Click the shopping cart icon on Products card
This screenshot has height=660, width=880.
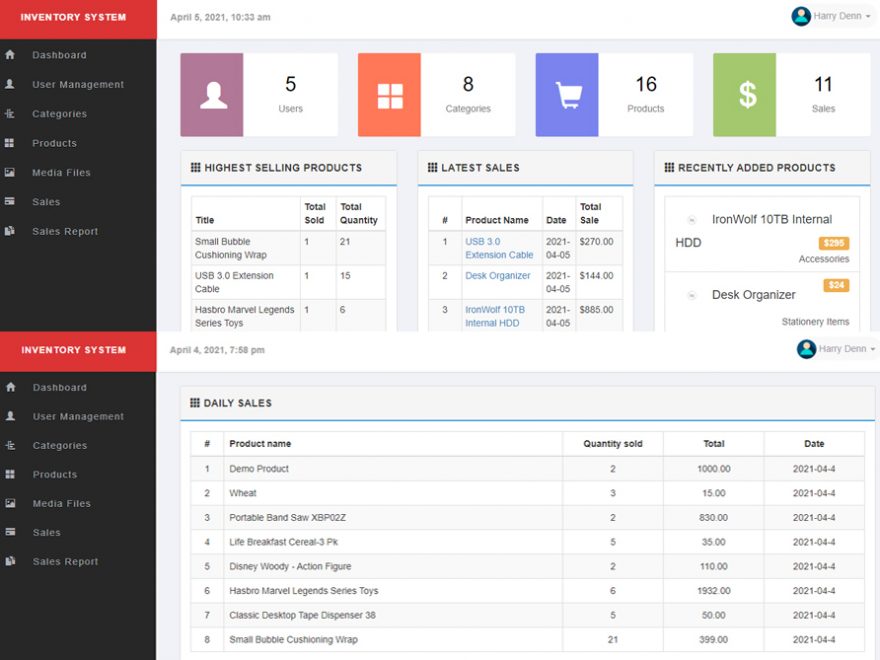point(567,93)
